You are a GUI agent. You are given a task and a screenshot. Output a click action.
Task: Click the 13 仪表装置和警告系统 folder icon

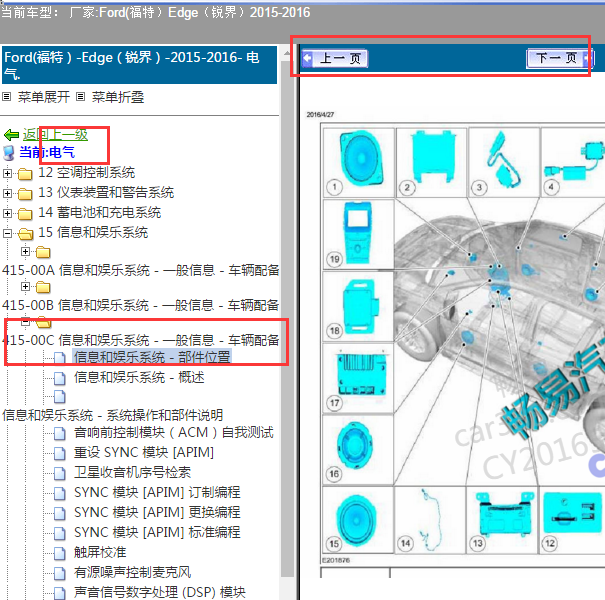click(x=25, y=194)
